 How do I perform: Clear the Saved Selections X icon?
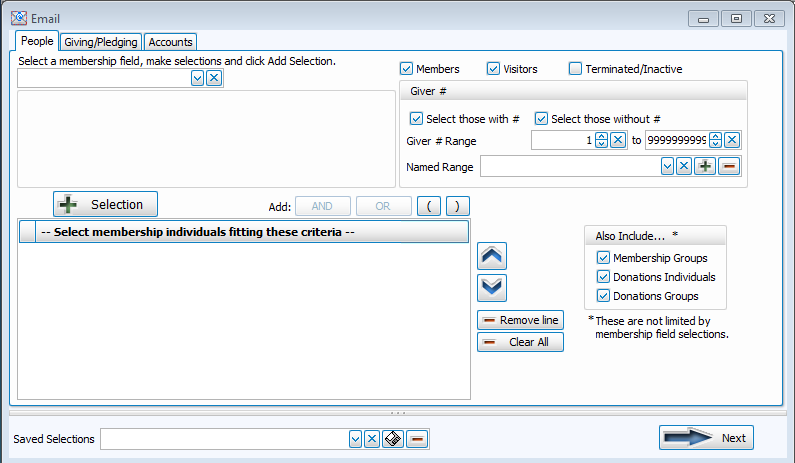tap(371, 439)
